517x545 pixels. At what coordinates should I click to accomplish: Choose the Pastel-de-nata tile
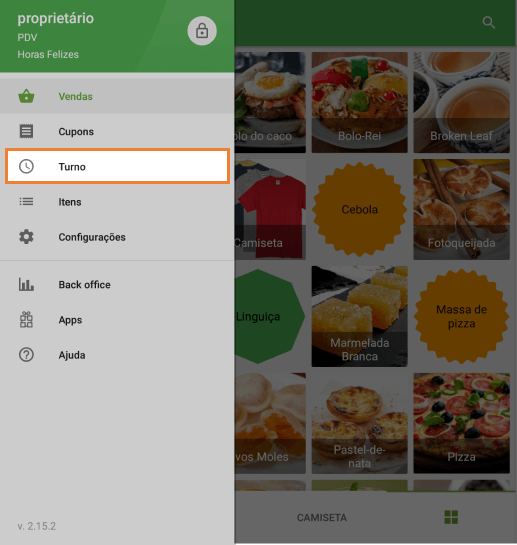click(x=360, y=423)
